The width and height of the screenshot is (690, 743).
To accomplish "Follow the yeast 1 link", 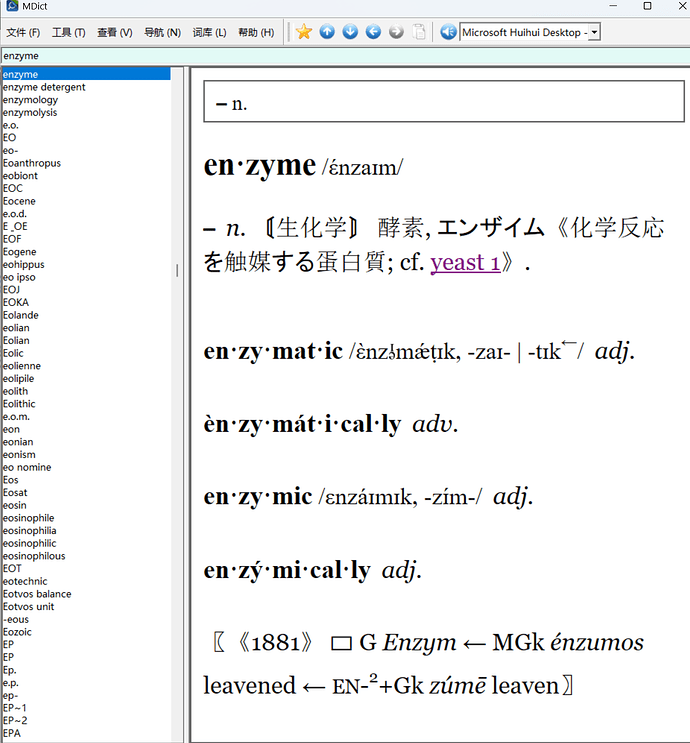I will coord(465,262).
